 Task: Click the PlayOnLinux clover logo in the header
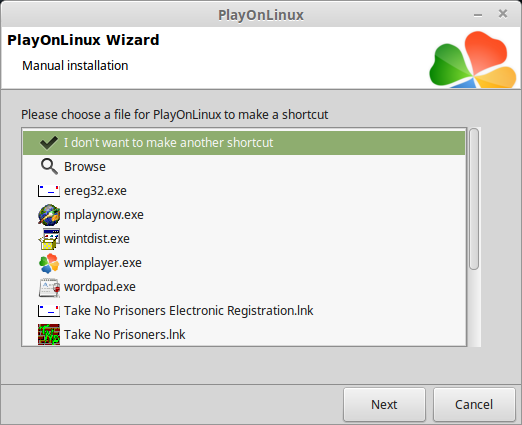(x=473, y=60)
